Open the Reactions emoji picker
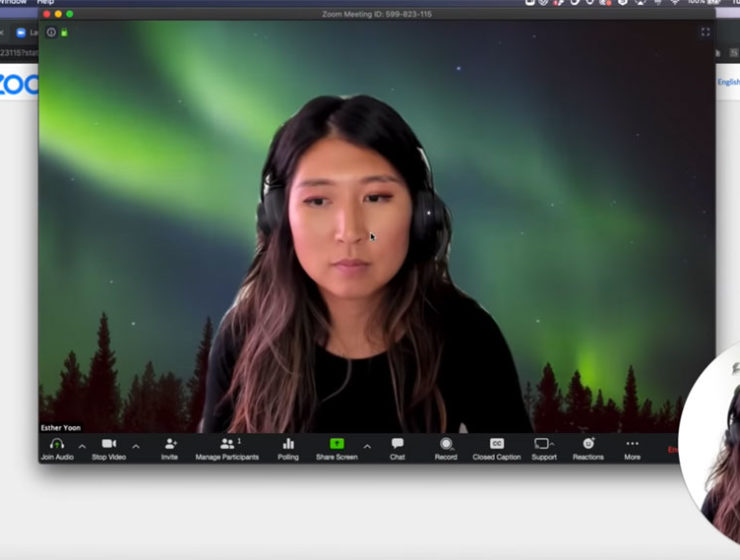Screen dimensions: 740x560 coord(588,444)
